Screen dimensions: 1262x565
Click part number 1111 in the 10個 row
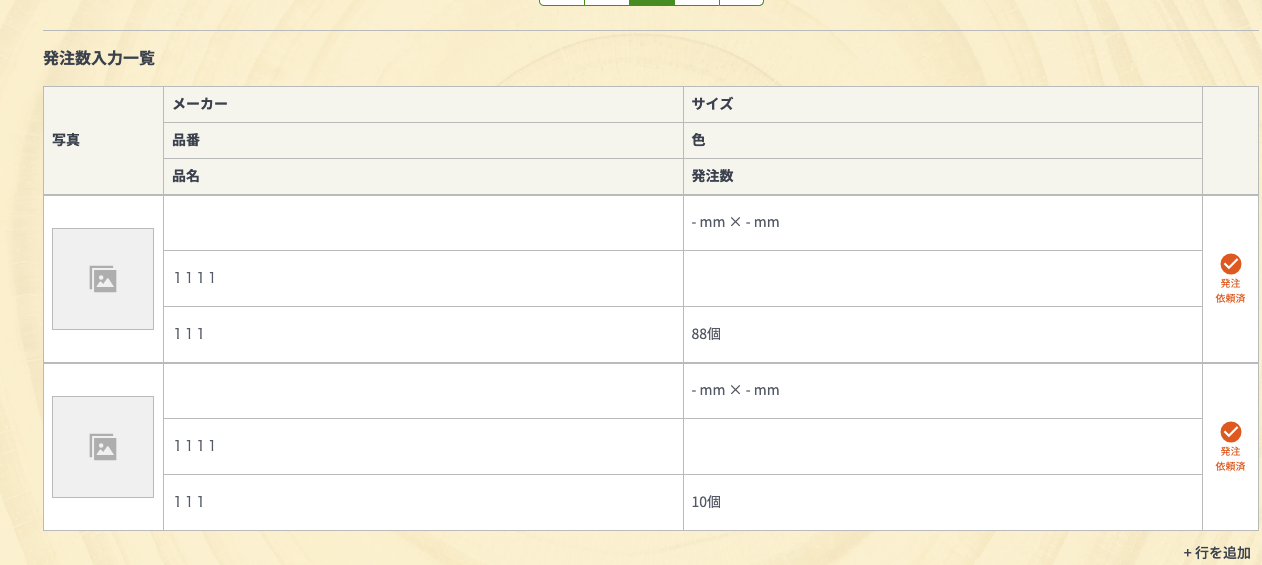[x=195, y=446]
